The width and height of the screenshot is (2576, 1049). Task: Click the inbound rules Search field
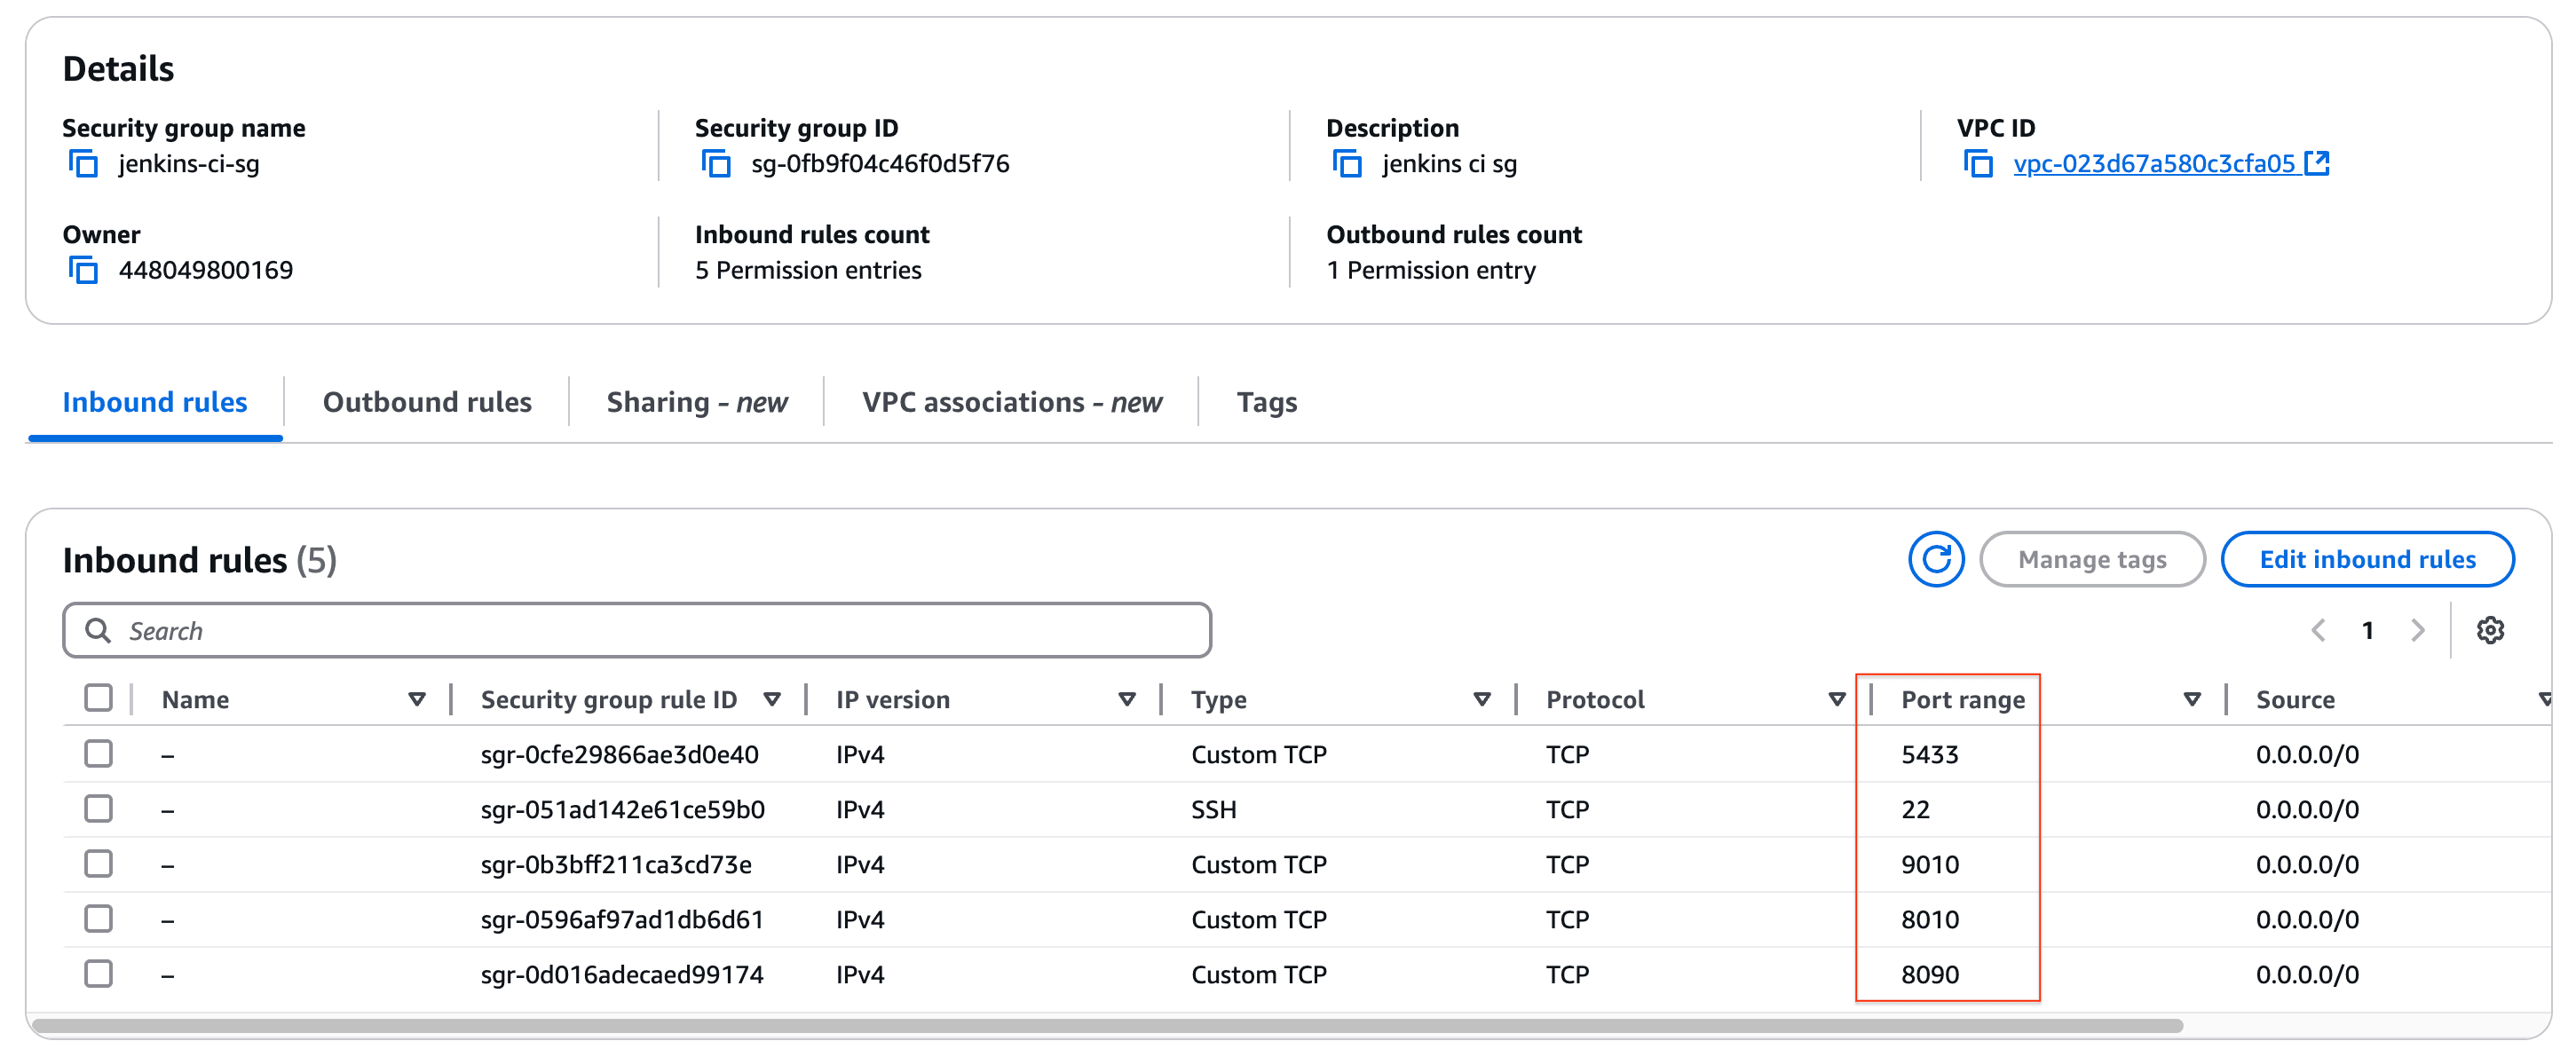click(x=637, y=630)
